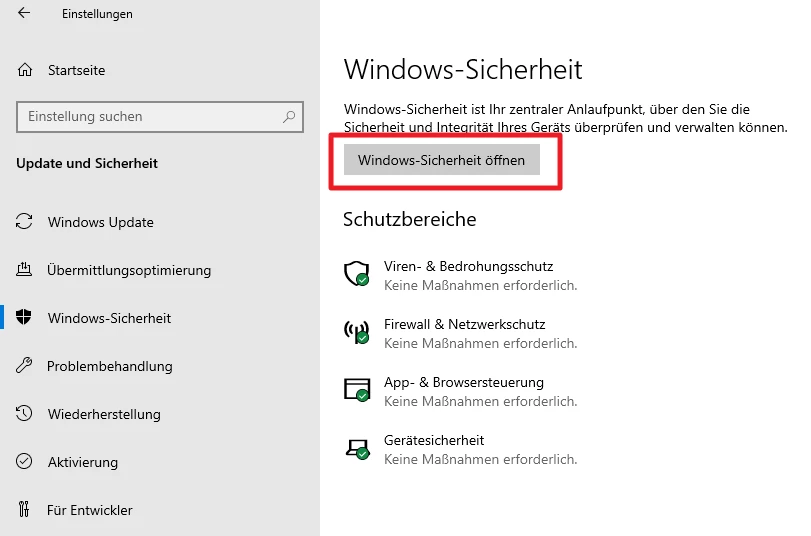Click the Startseite home icon

click(26, 70)
